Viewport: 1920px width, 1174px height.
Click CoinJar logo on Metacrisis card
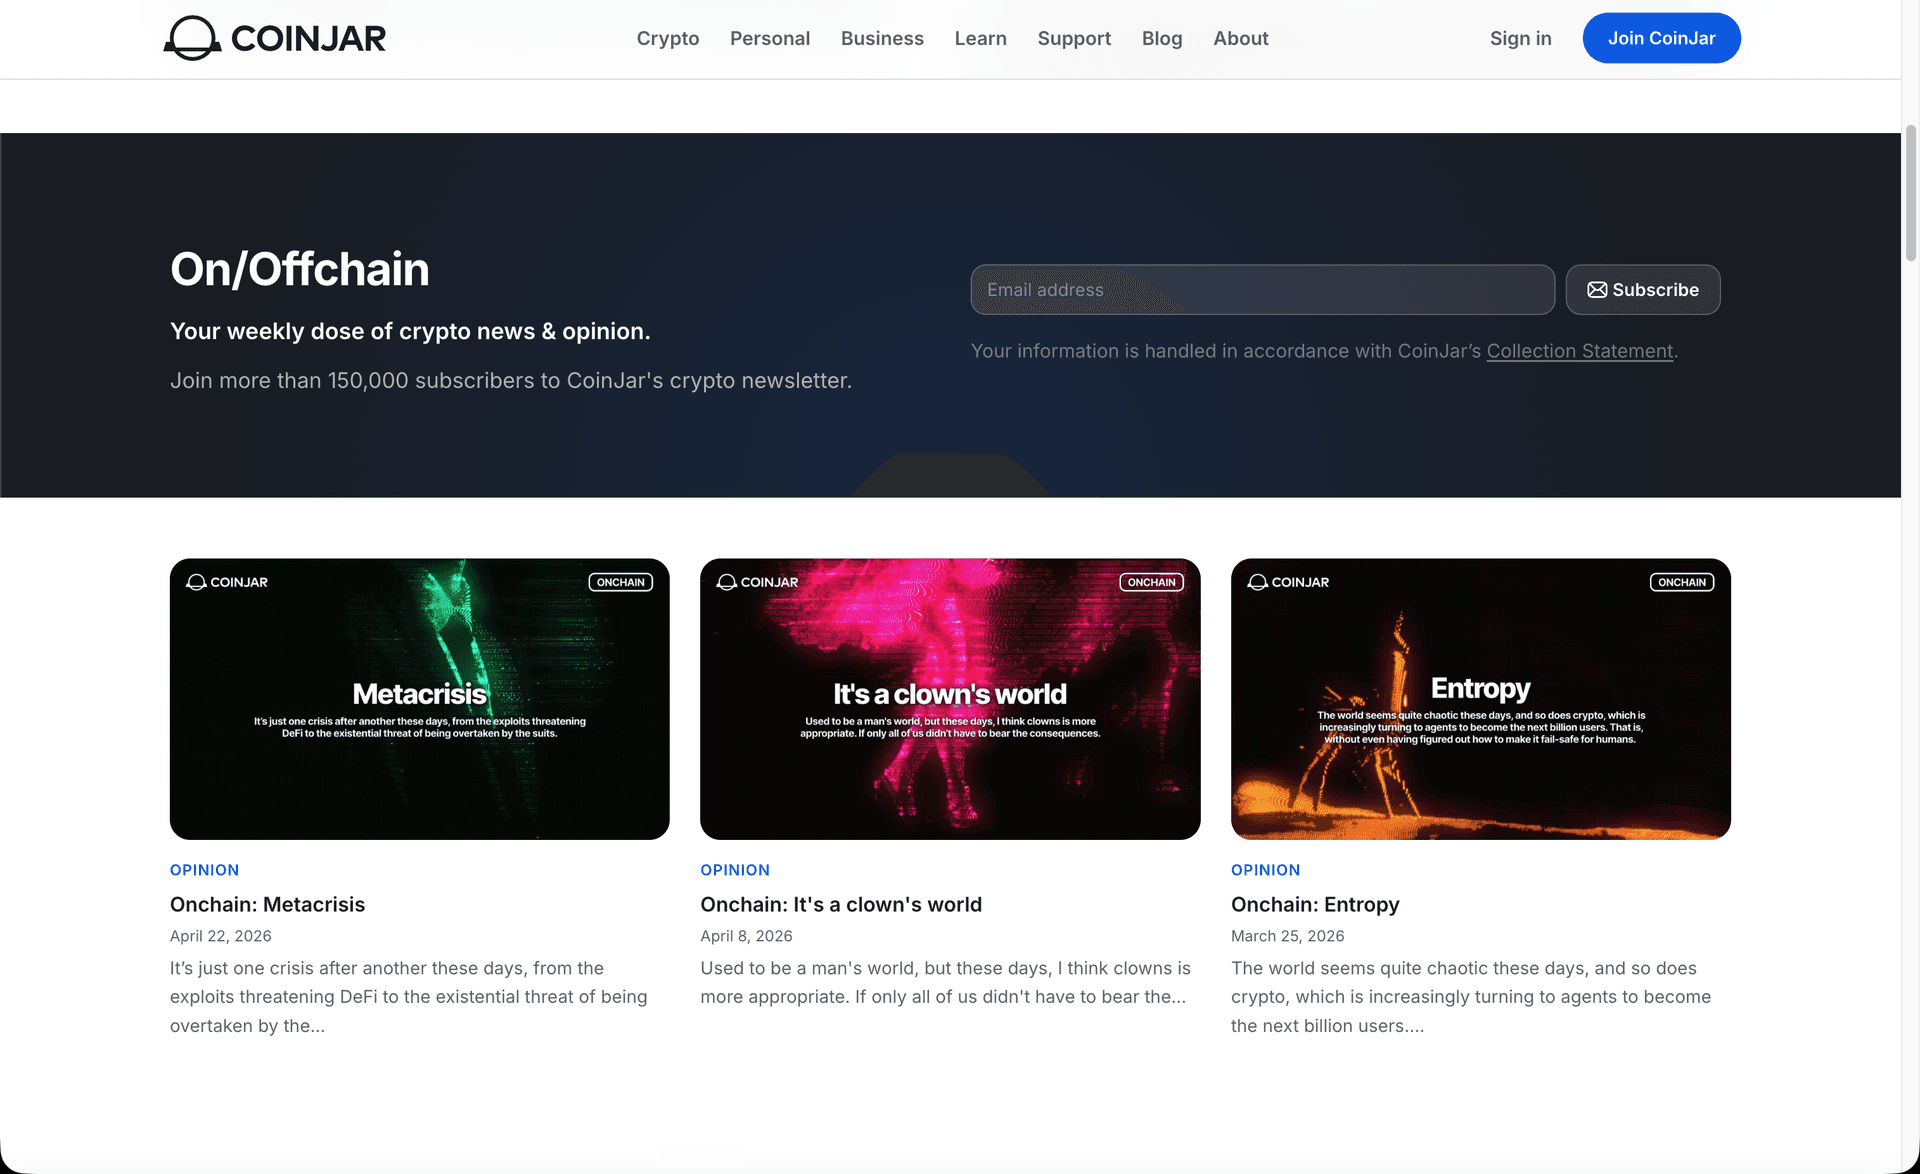click(x=227, y=582)
